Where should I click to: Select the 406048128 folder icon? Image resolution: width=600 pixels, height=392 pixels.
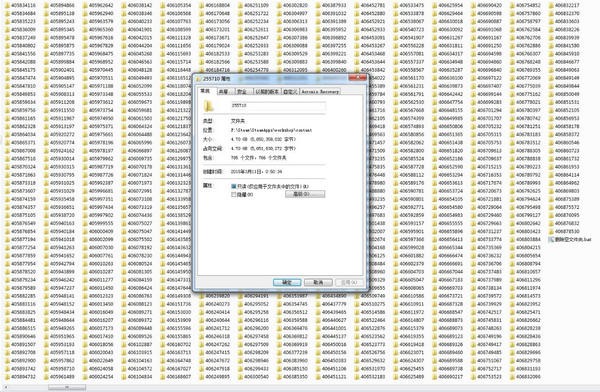(x=124, y=70)
